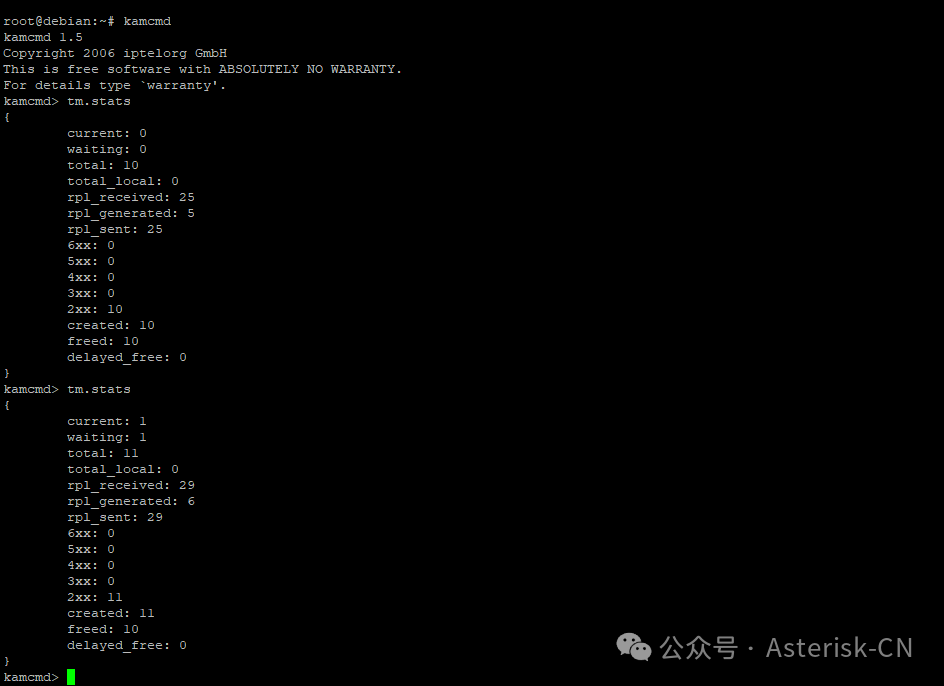Click the last delayed_free: 0 line

(126, 645)
